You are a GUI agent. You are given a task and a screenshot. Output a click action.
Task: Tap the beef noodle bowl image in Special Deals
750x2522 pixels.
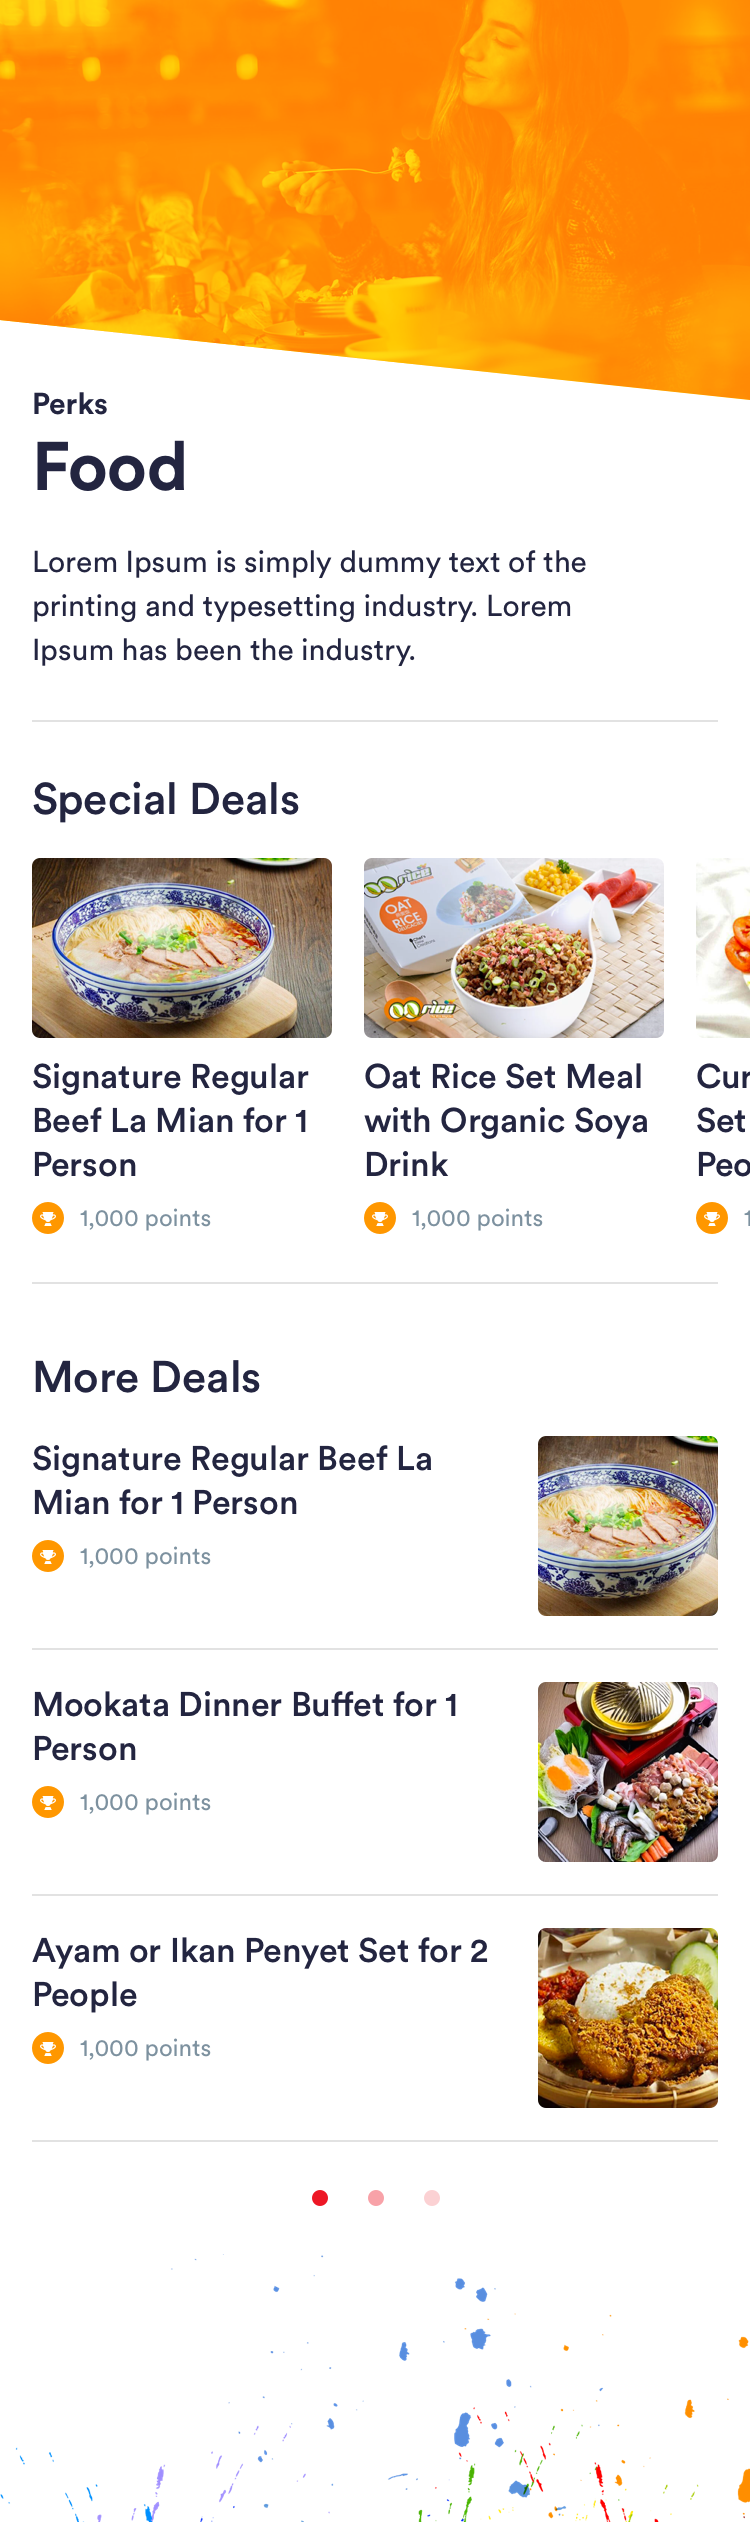182,948
